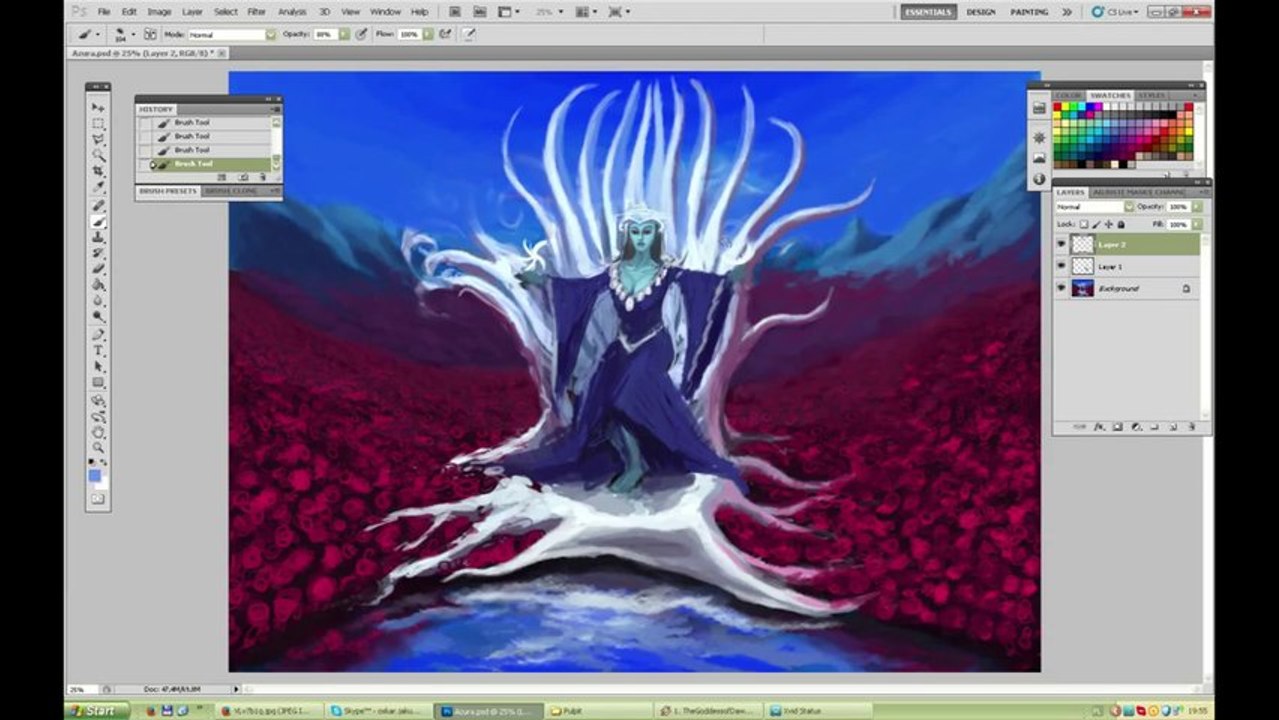1279x720 pixels.
Task: Select the Eyedropper tool
Action: [x=98, y=187]
